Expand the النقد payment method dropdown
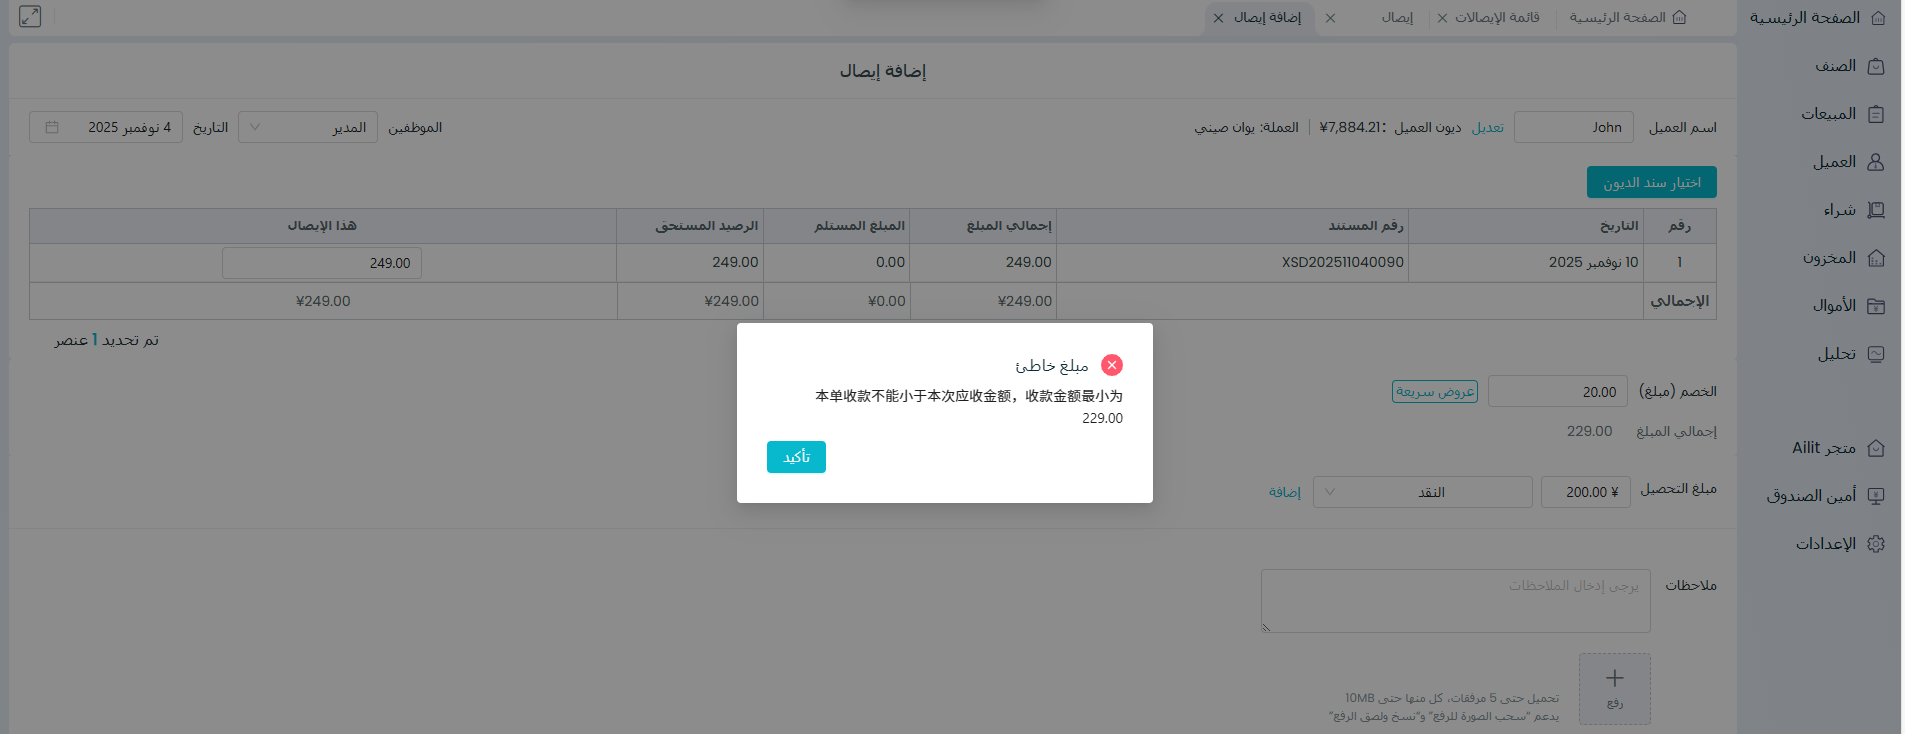Screen dimensions: 1905x734 pyautogui.click(x=1421, y=492)
